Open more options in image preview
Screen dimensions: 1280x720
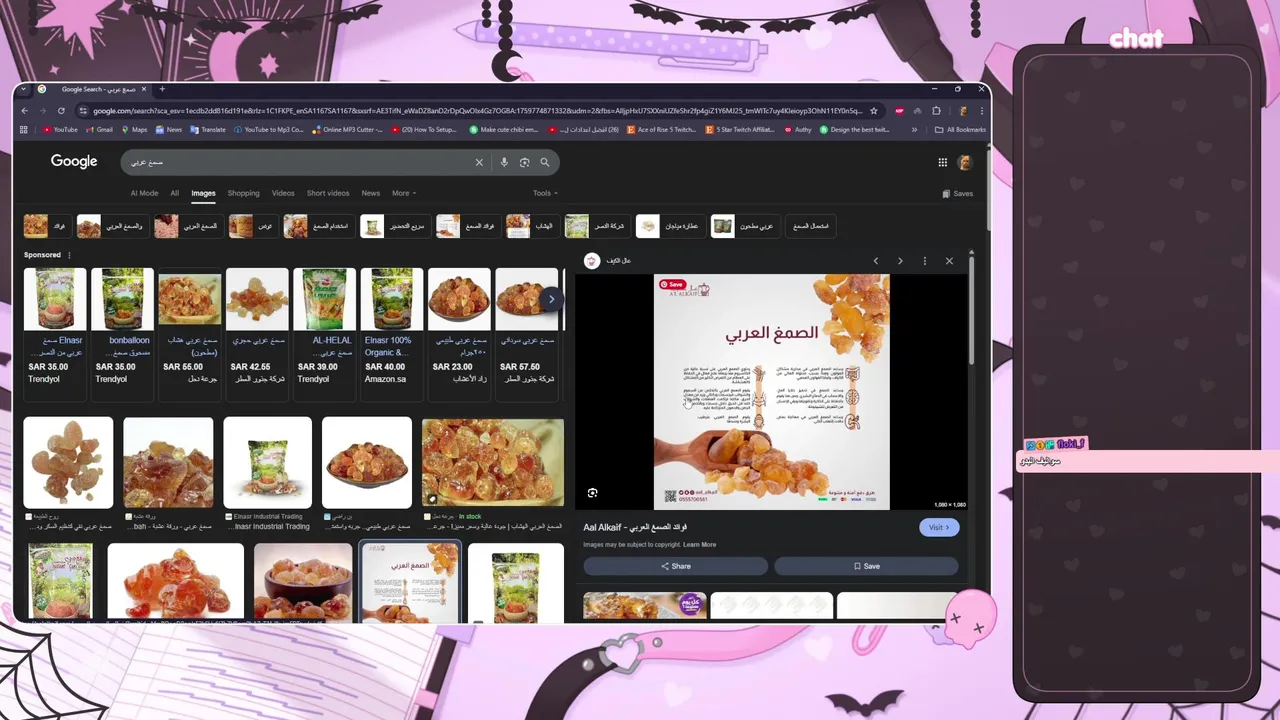[924, 261]
